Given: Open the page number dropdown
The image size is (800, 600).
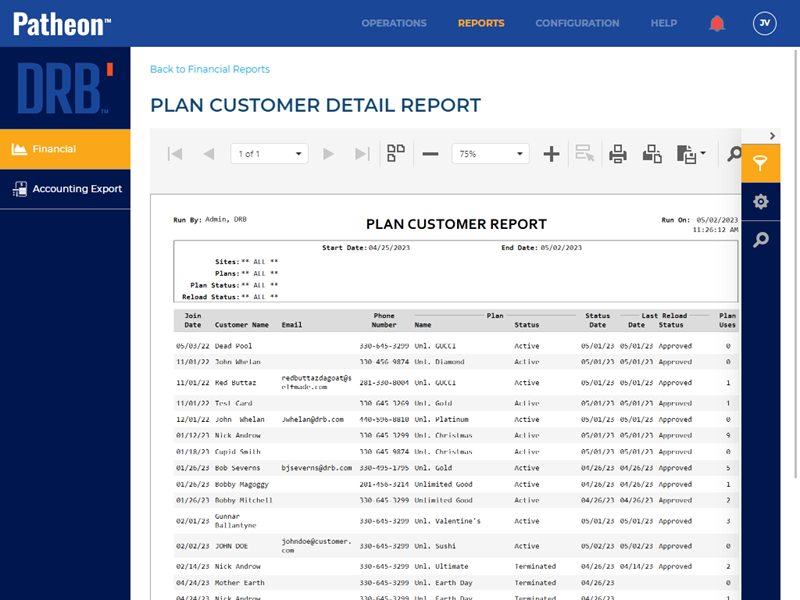Looking at the screenshot, I should click(x=269, y=154).
